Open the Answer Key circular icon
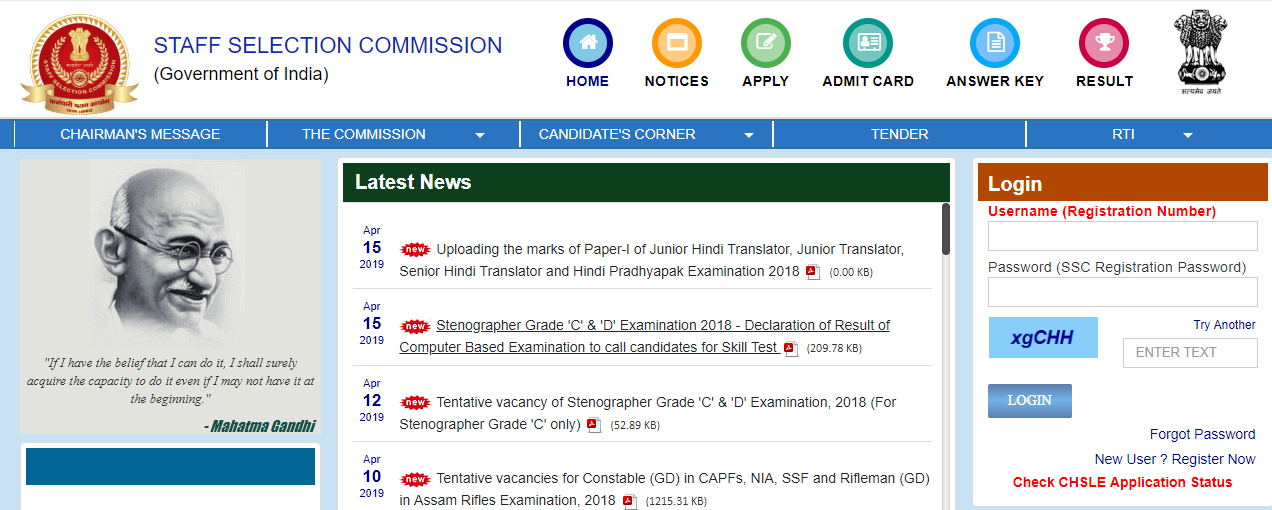The width and height of the screenshot is (1272, 510). click(995, 43)
